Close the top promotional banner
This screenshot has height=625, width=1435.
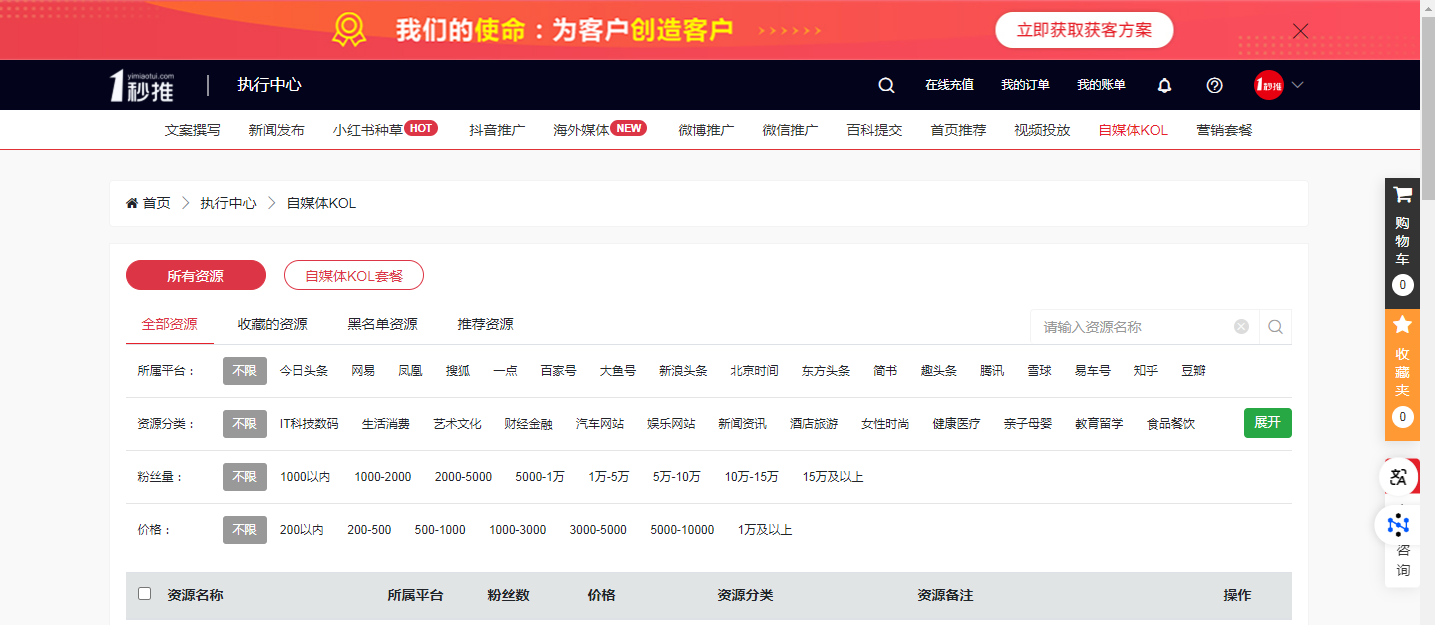1300,30
